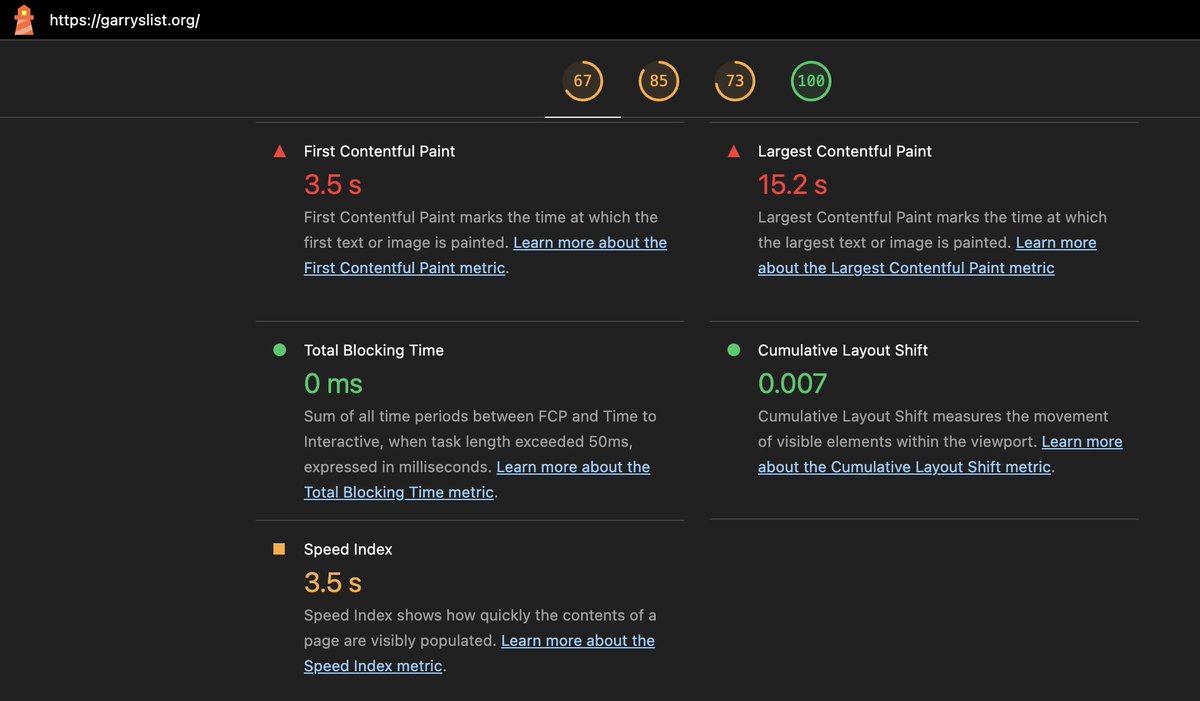Select the score gauge showing 85
Image resolution: width=1200 pixels, height=701 pixels.
pos(659,81)
